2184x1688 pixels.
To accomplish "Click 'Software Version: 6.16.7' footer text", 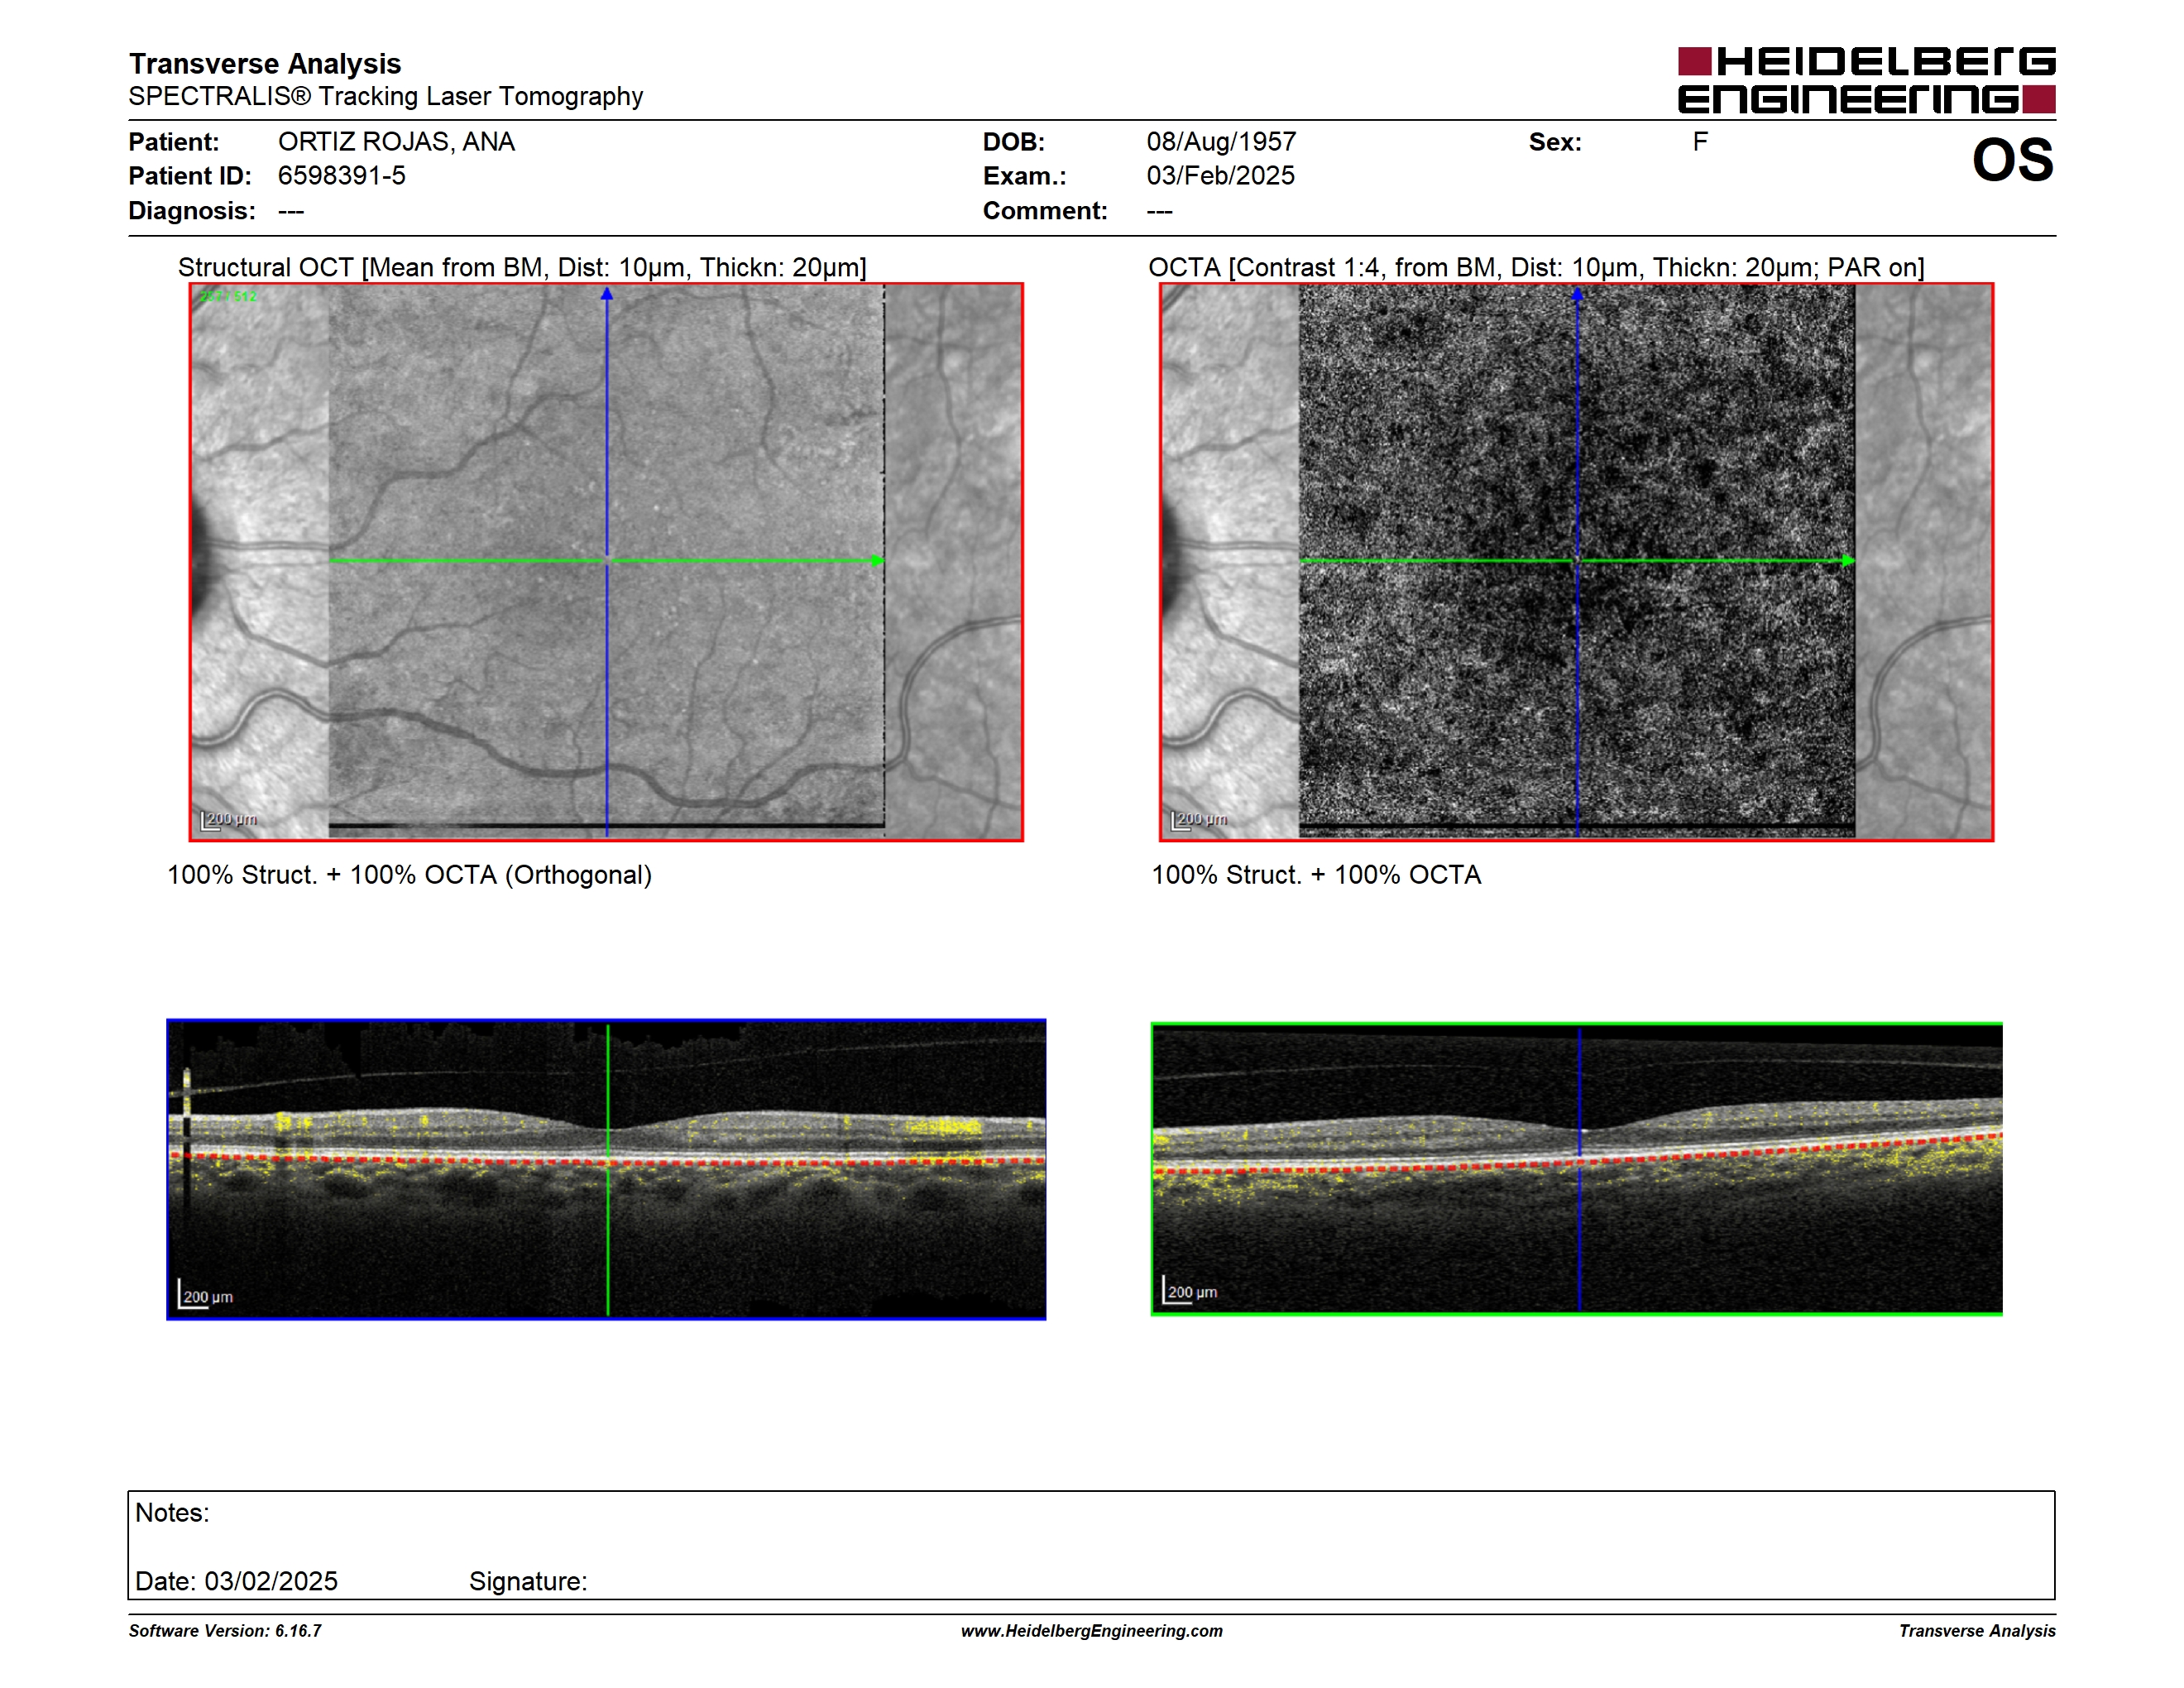I will coord(225,1631).
